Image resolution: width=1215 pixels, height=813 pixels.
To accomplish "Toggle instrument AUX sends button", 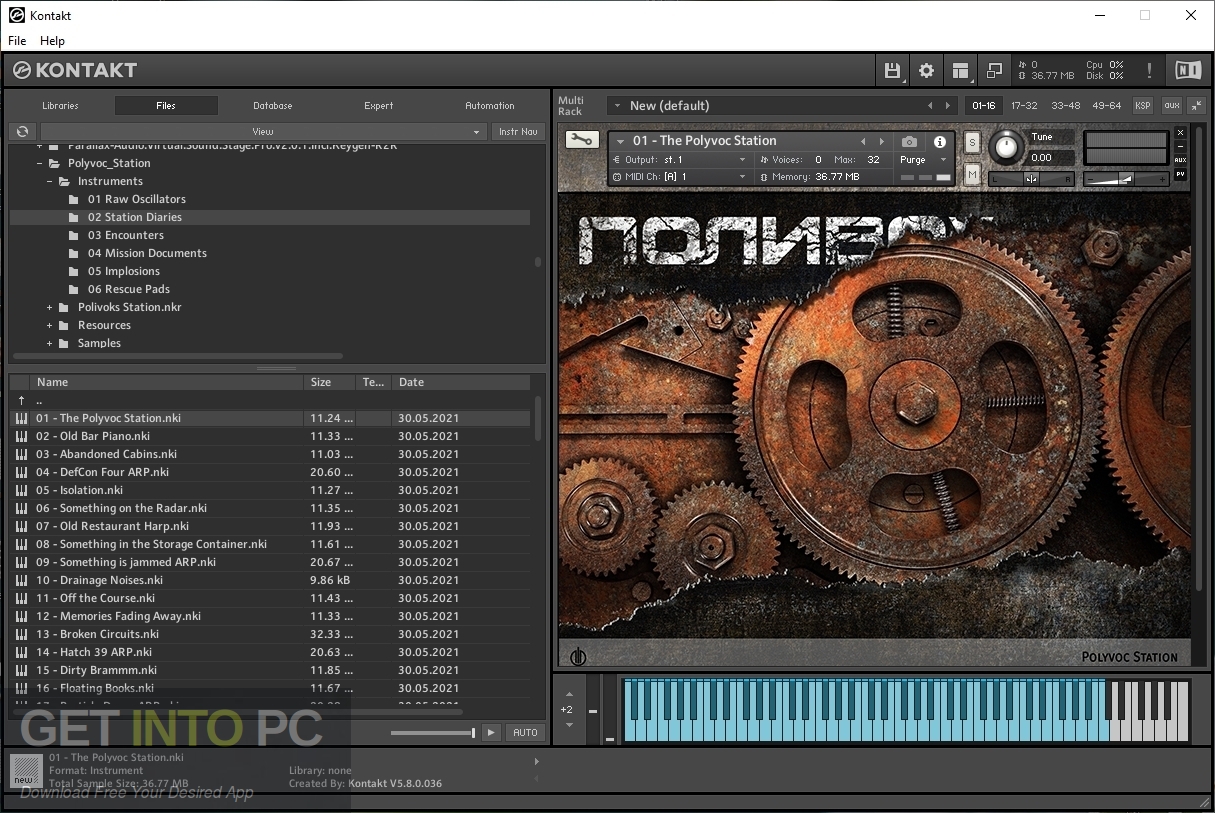I will point(1180,160).
